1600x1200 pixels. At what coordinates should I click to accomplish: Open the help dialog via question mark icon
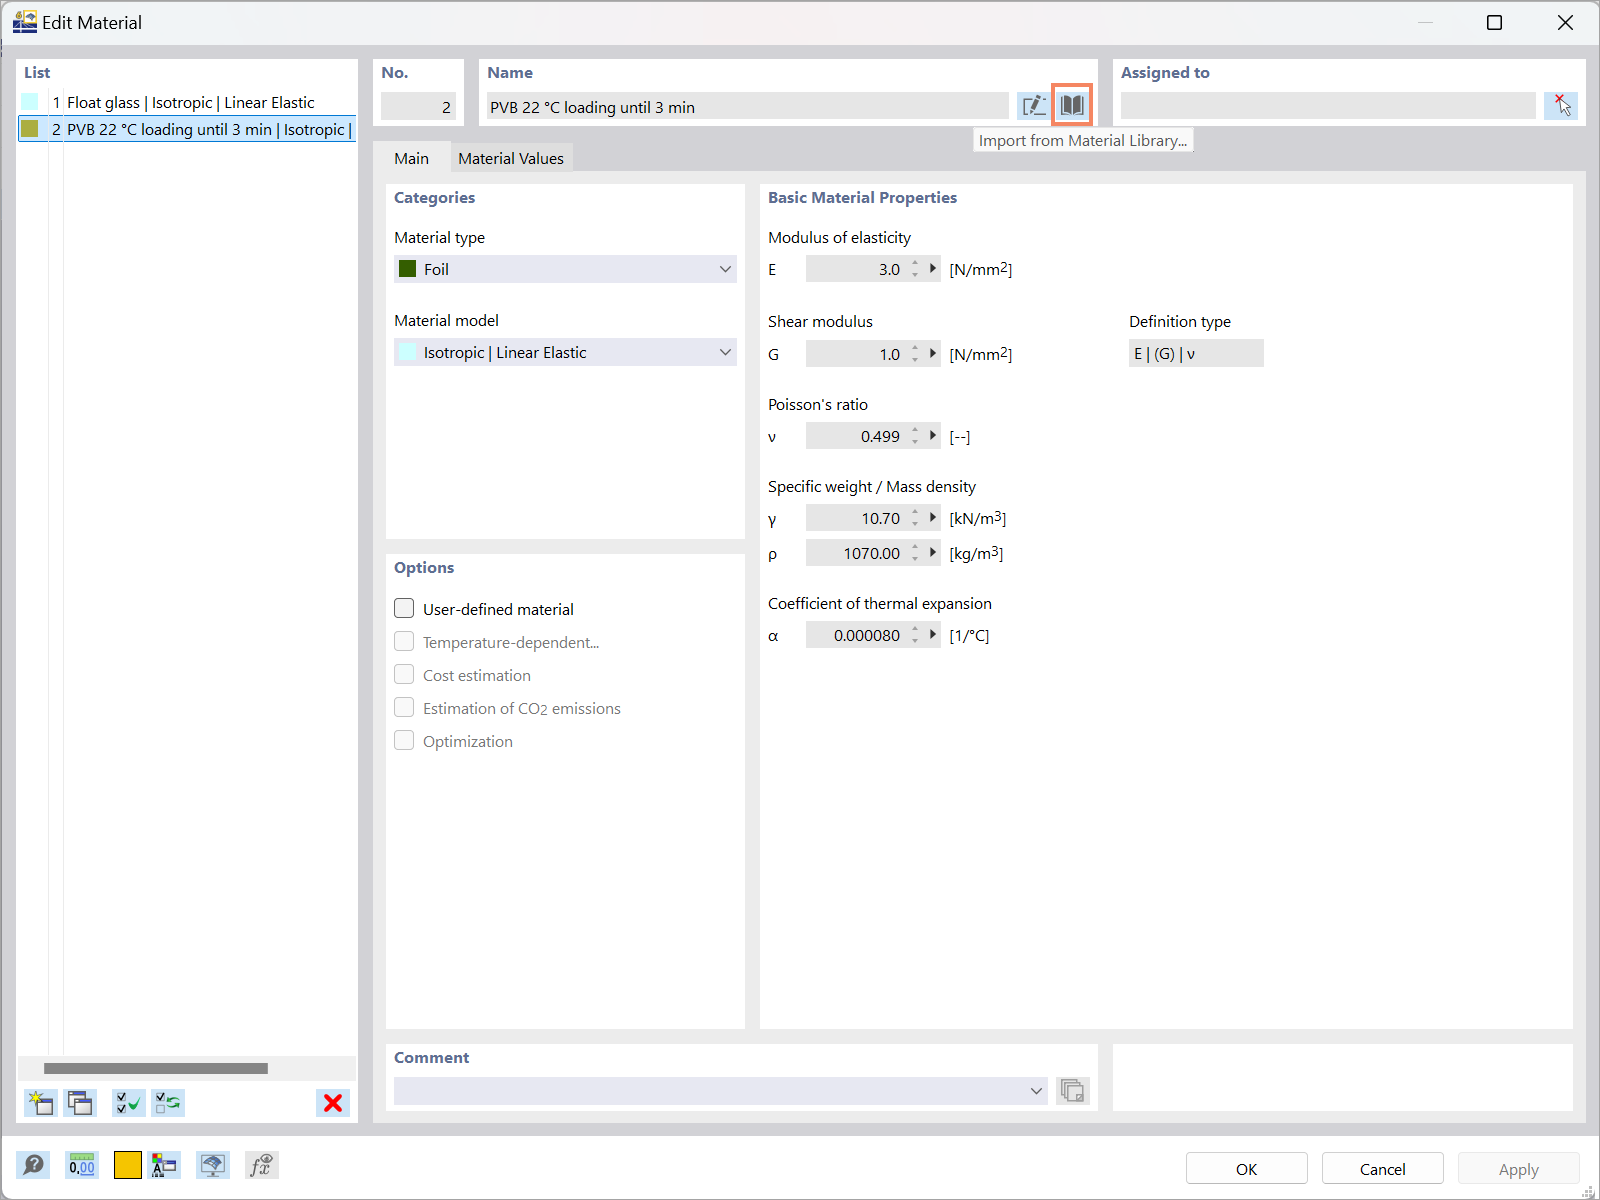33,1165
